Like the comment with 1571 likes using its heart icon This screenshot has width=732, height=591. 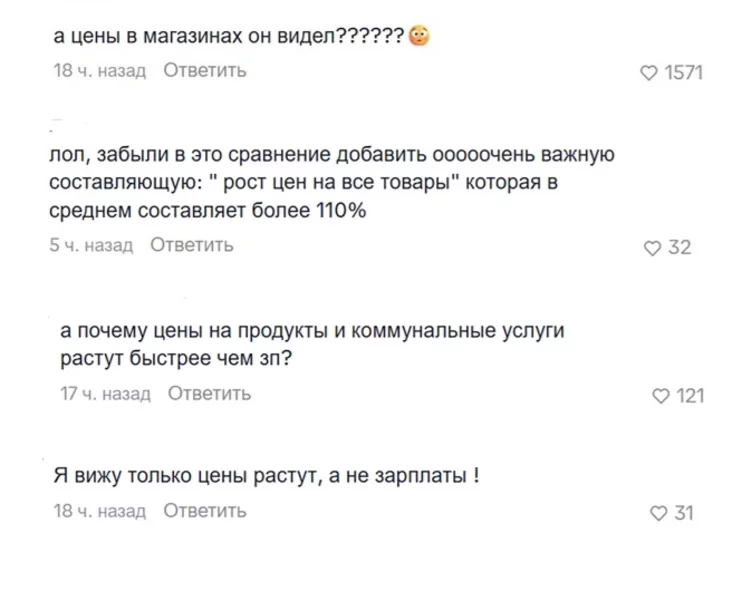(x=649, y=73)
